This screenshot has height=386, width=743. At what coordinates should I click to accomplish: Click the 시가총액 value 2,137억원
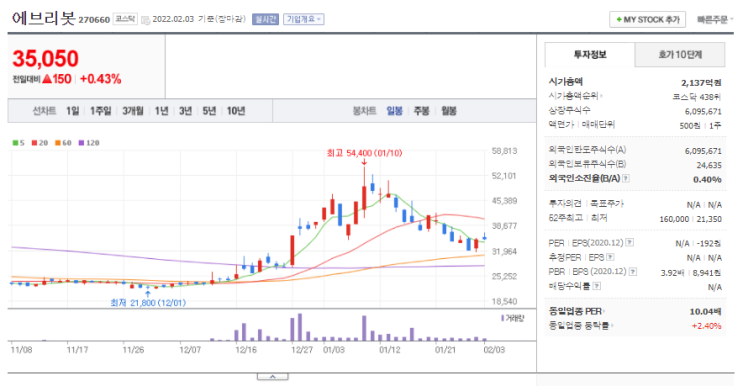click(701, 83)
